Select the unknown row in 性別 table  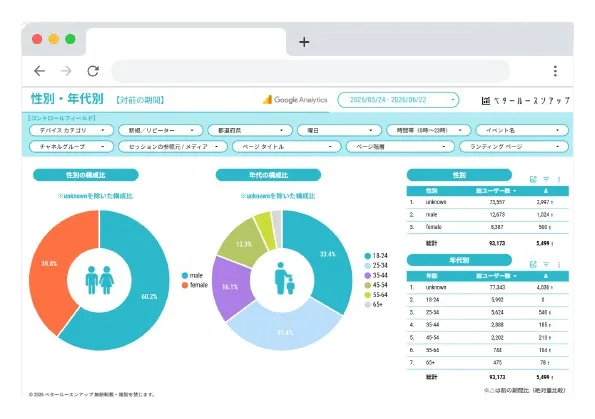pyautogui.click(x=487, y=202)
